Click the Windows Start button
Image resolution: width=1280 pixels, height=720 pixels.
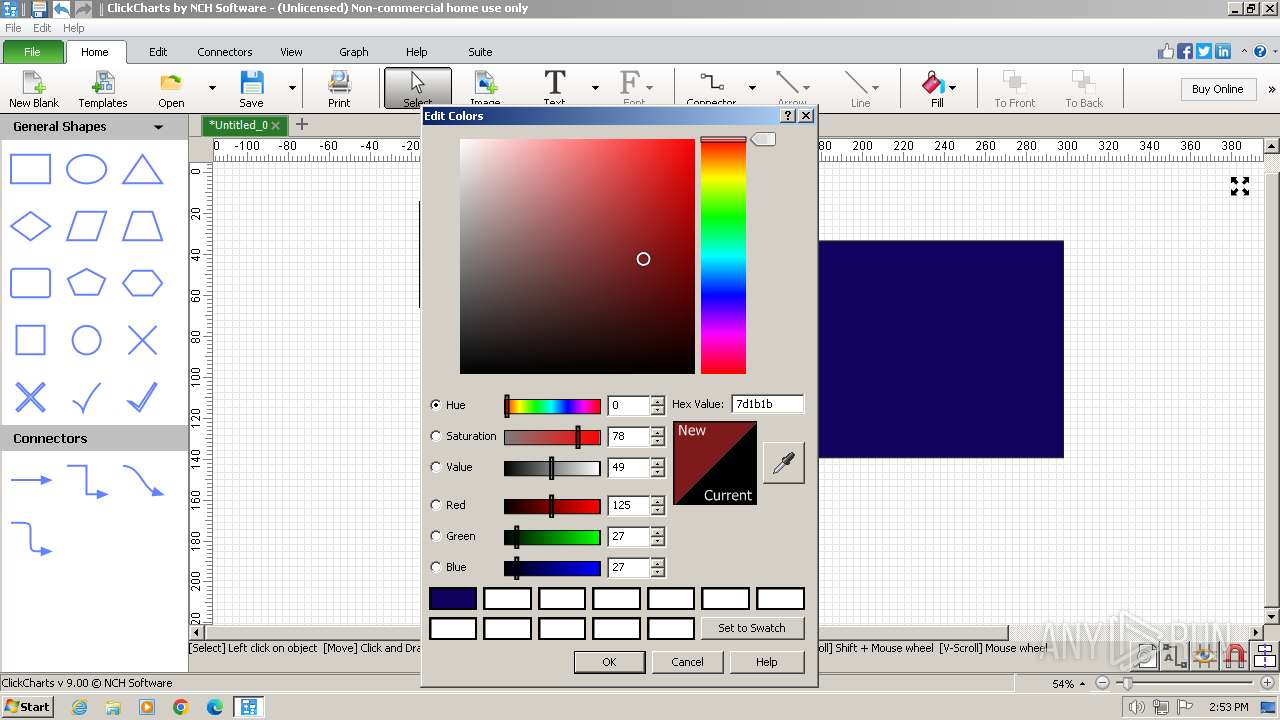pos(27,706)
